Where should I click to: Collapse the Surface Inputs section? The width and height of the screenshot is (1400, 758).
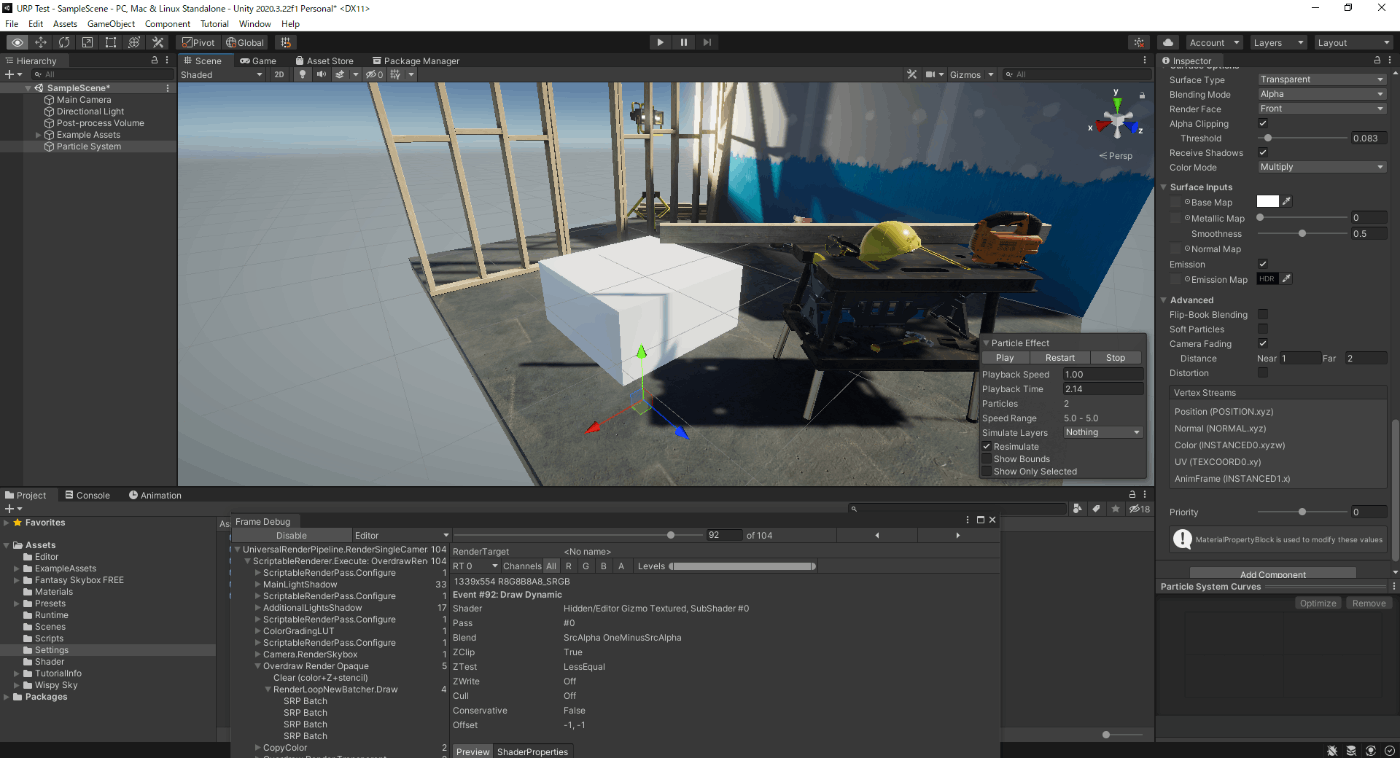click(1164, 187)
